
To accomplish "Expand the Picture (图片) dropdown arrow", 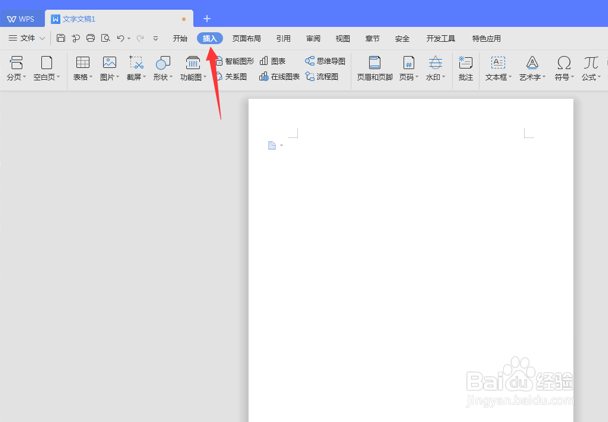I will tap(117, 77).
